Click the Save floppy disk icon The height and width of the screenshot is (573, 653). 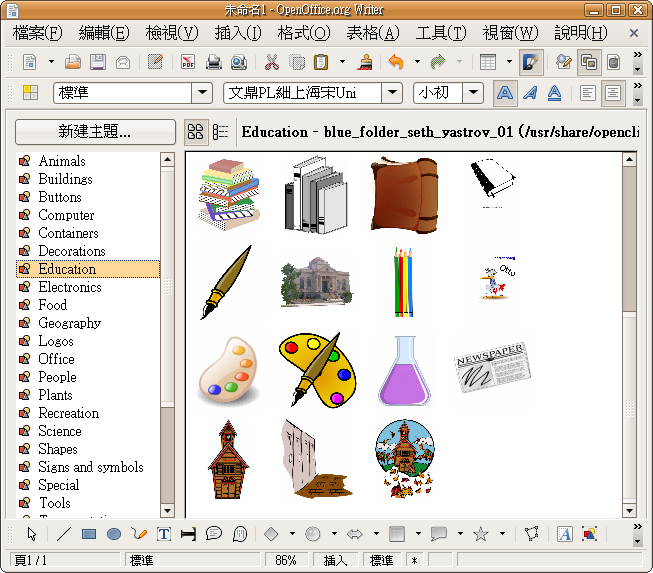tap(98, 62)
